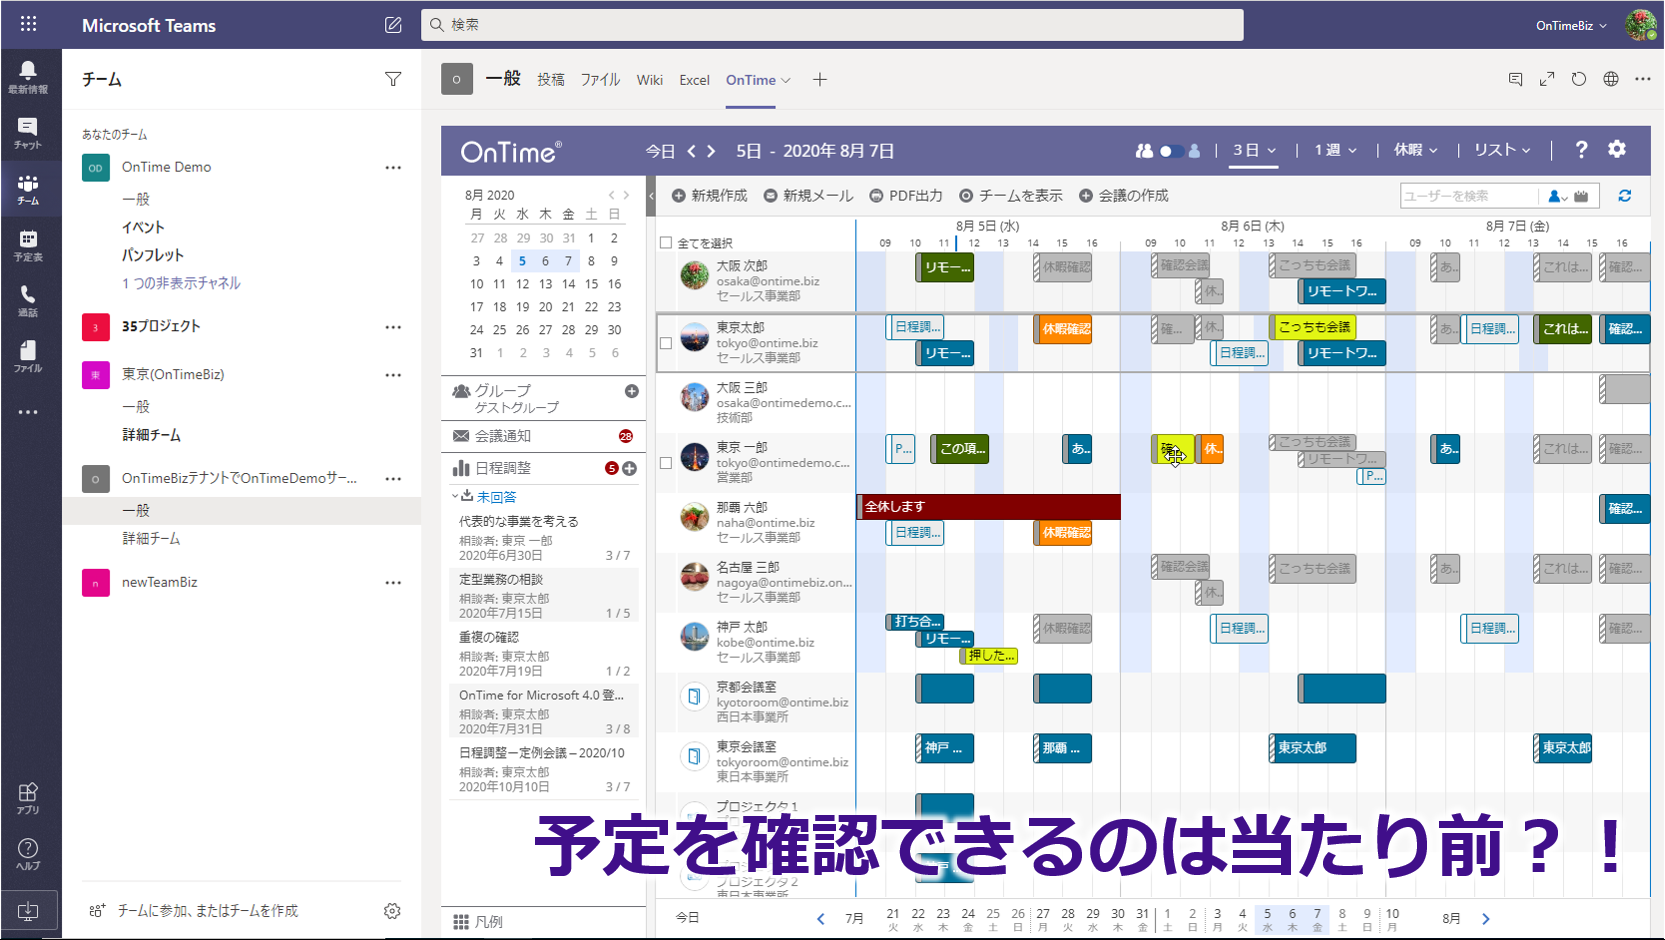Open OnTime settings gear icon
1665x940 pixels.
1617,149
